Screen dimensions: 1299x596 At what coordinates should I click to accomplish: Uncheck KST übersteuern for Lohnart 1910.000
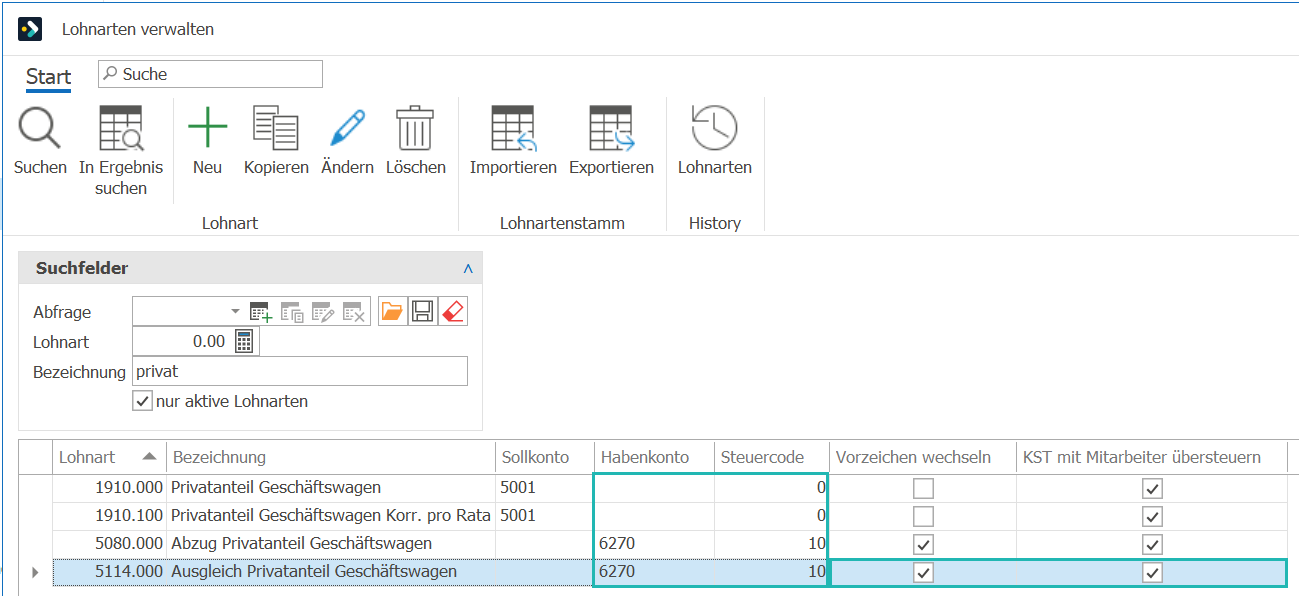point(1152,489)
